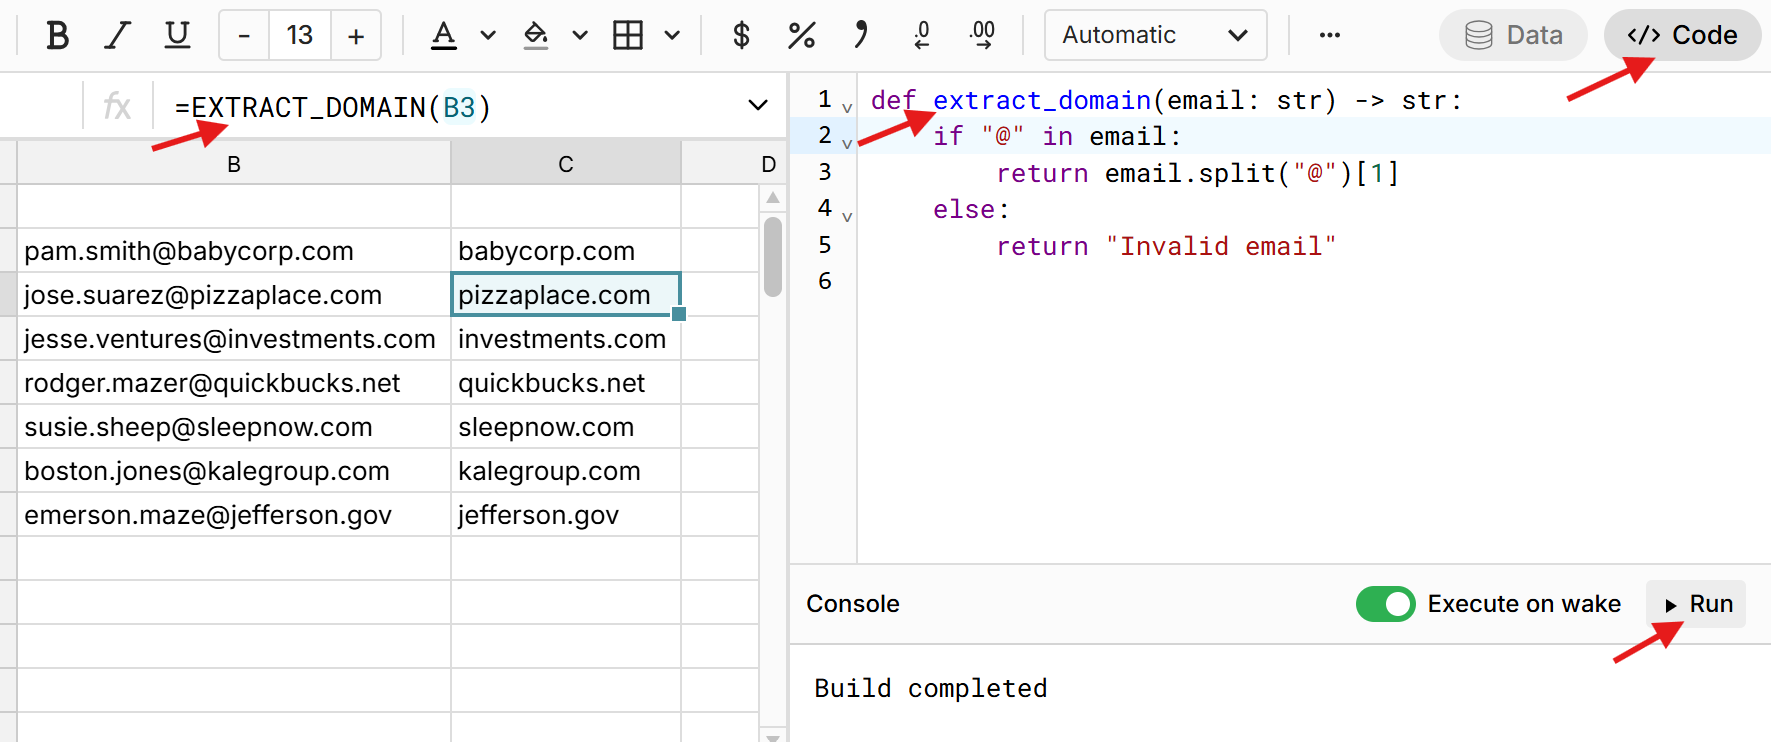The width and height of the screenshot is (1771, 742).
Task: Switch to the Data tab
Action: pos(1513,36)
